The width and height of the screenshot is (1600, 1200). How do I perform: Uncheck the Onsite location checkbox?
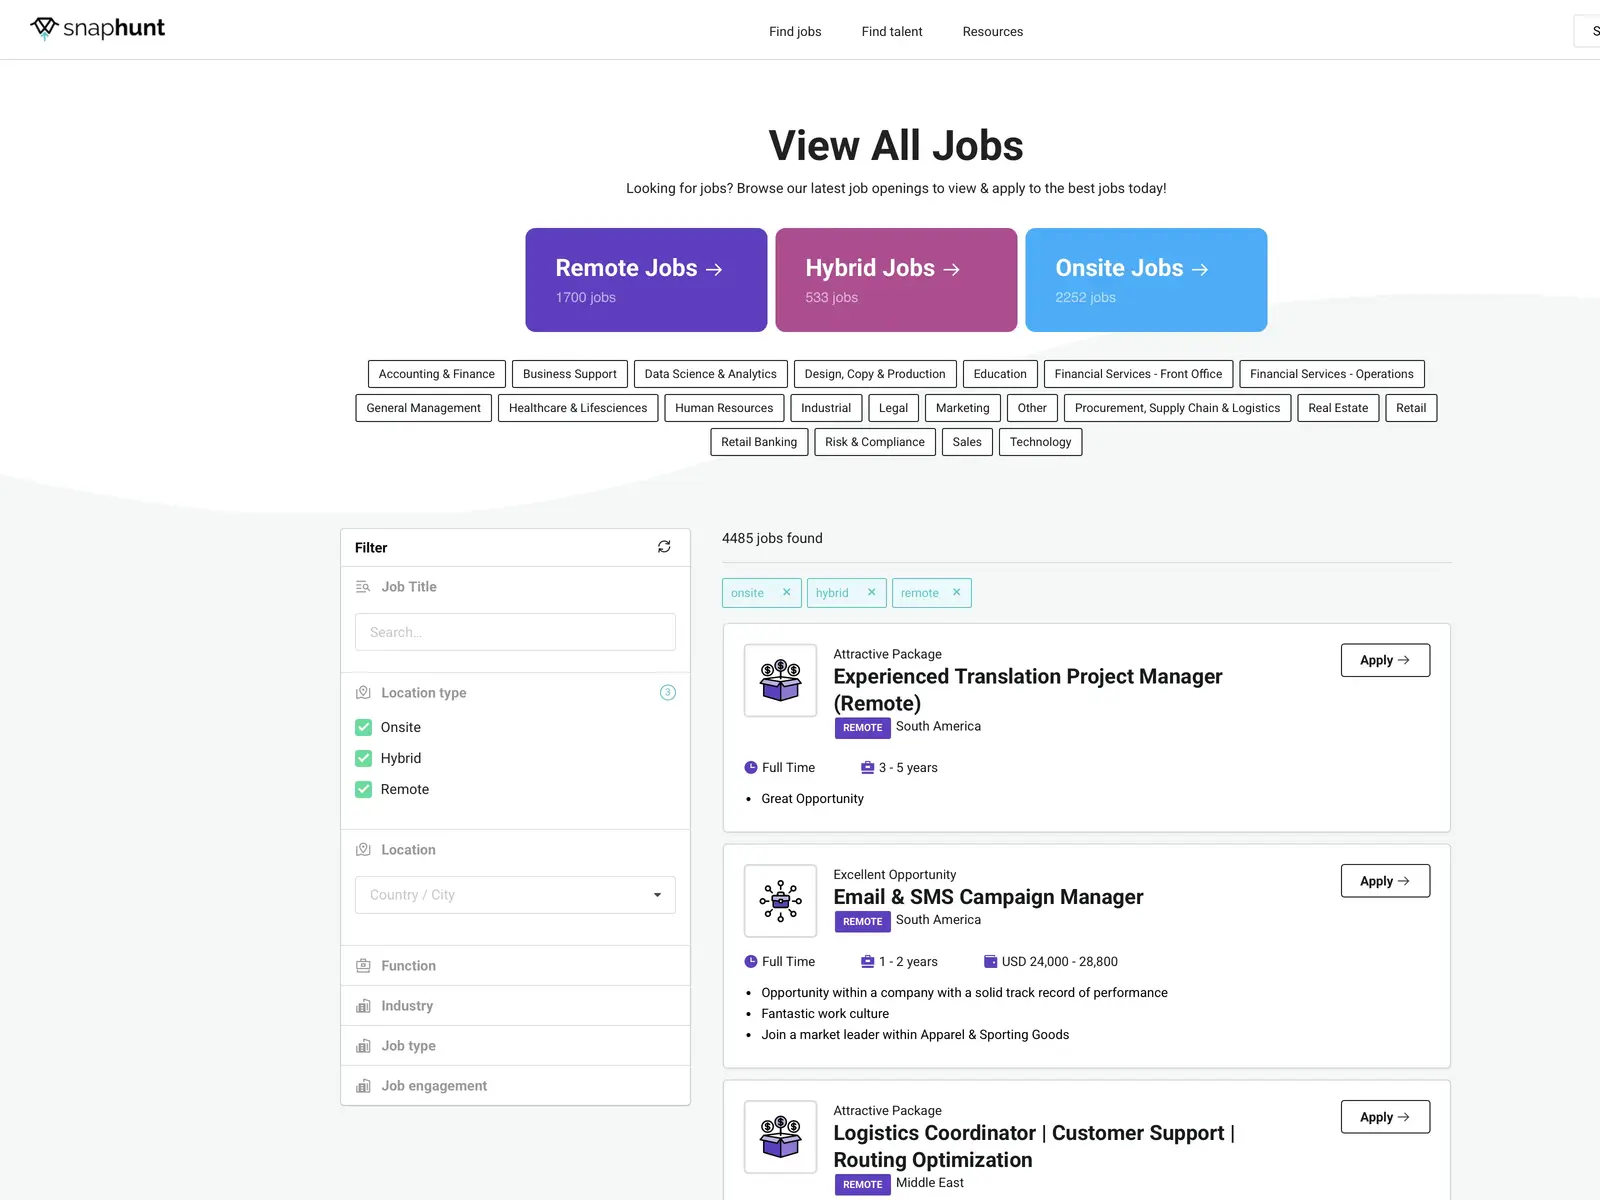coord(364,727)
